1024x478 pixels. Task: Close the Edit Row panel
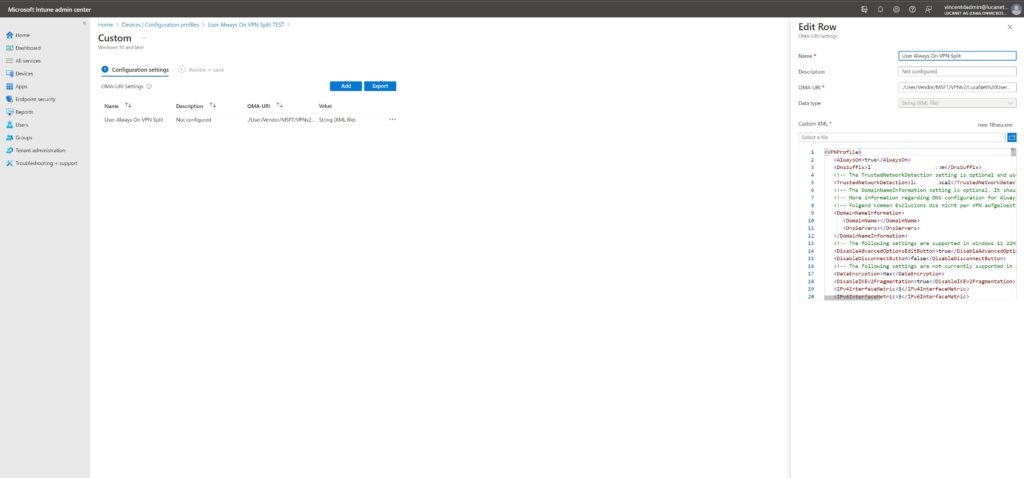coord(1010,27)
